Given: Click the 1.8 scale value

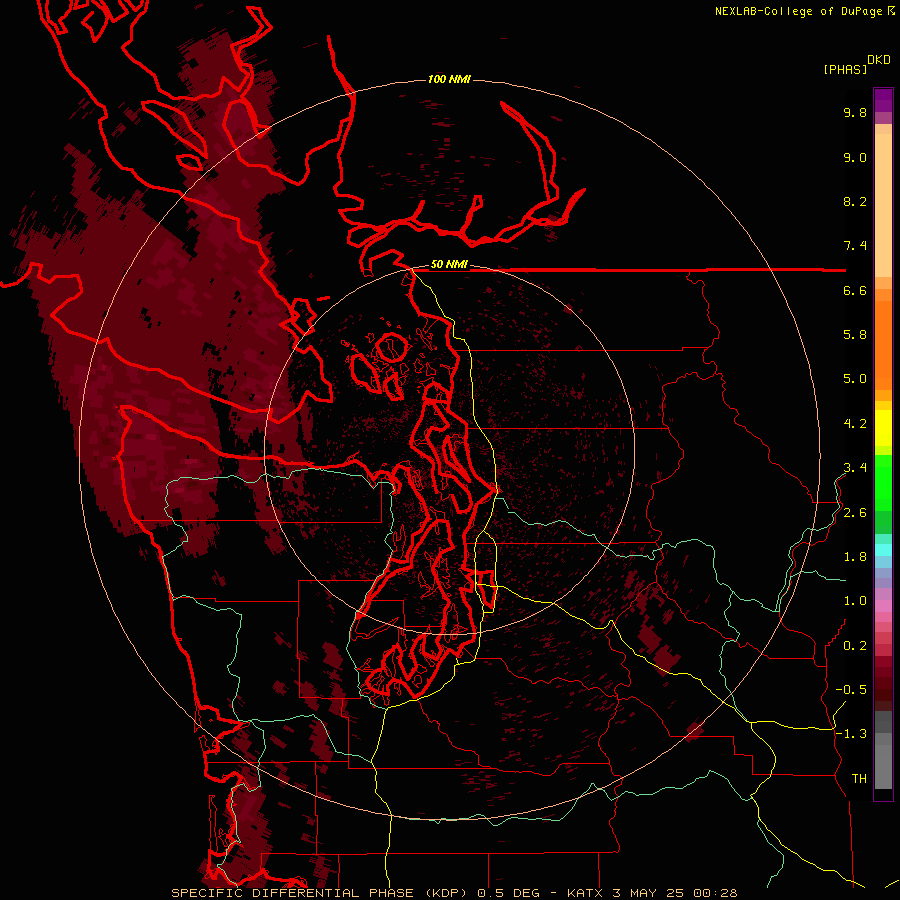Looking at the screenshot, I should 855,557.
